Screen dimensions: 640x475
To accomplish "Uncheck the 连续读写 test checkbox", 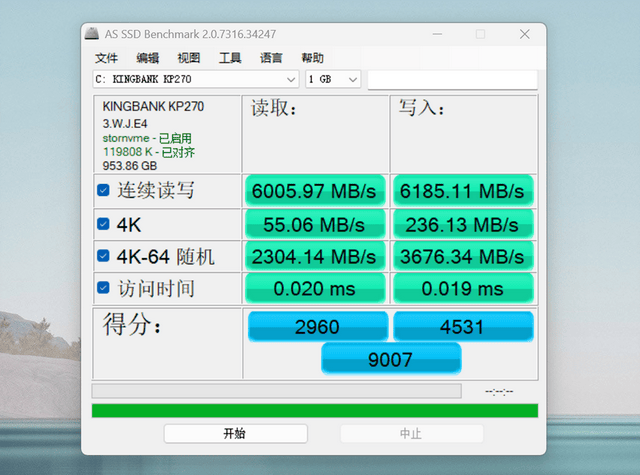I will click(x=103, y=190).
